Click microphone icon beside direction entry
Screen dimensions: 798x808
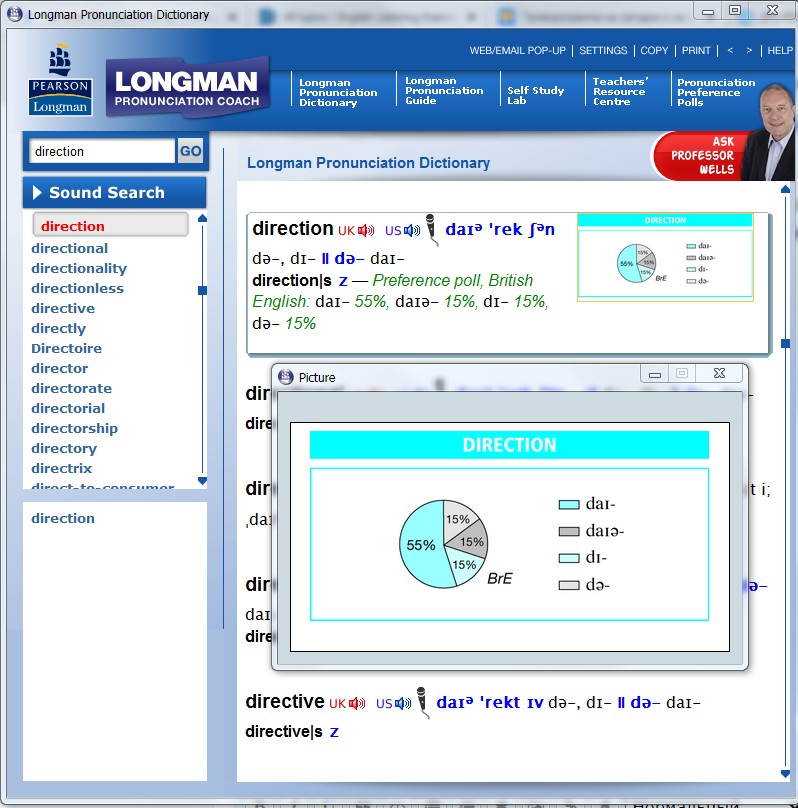[x=430, y=229]
